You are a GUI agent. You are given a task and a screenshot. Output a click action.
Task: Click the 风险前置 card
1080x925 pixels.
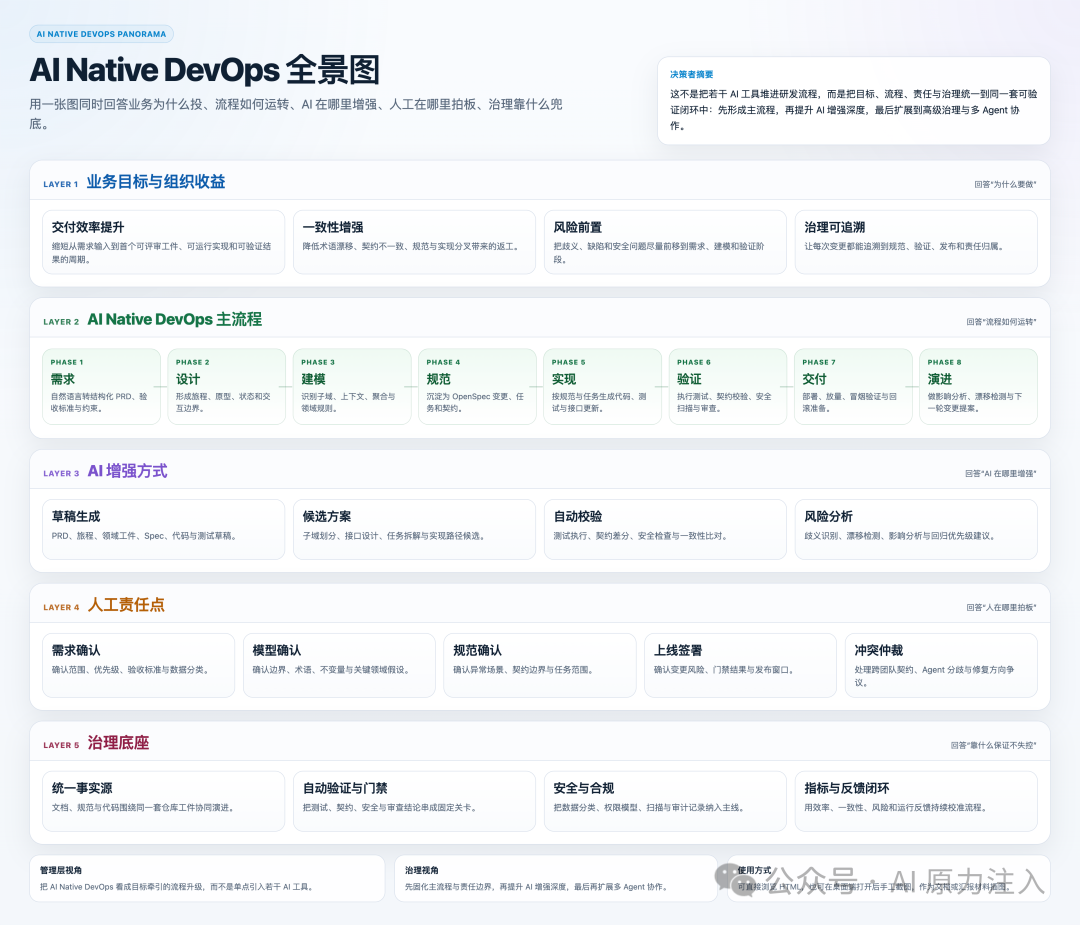pos(665,242)
